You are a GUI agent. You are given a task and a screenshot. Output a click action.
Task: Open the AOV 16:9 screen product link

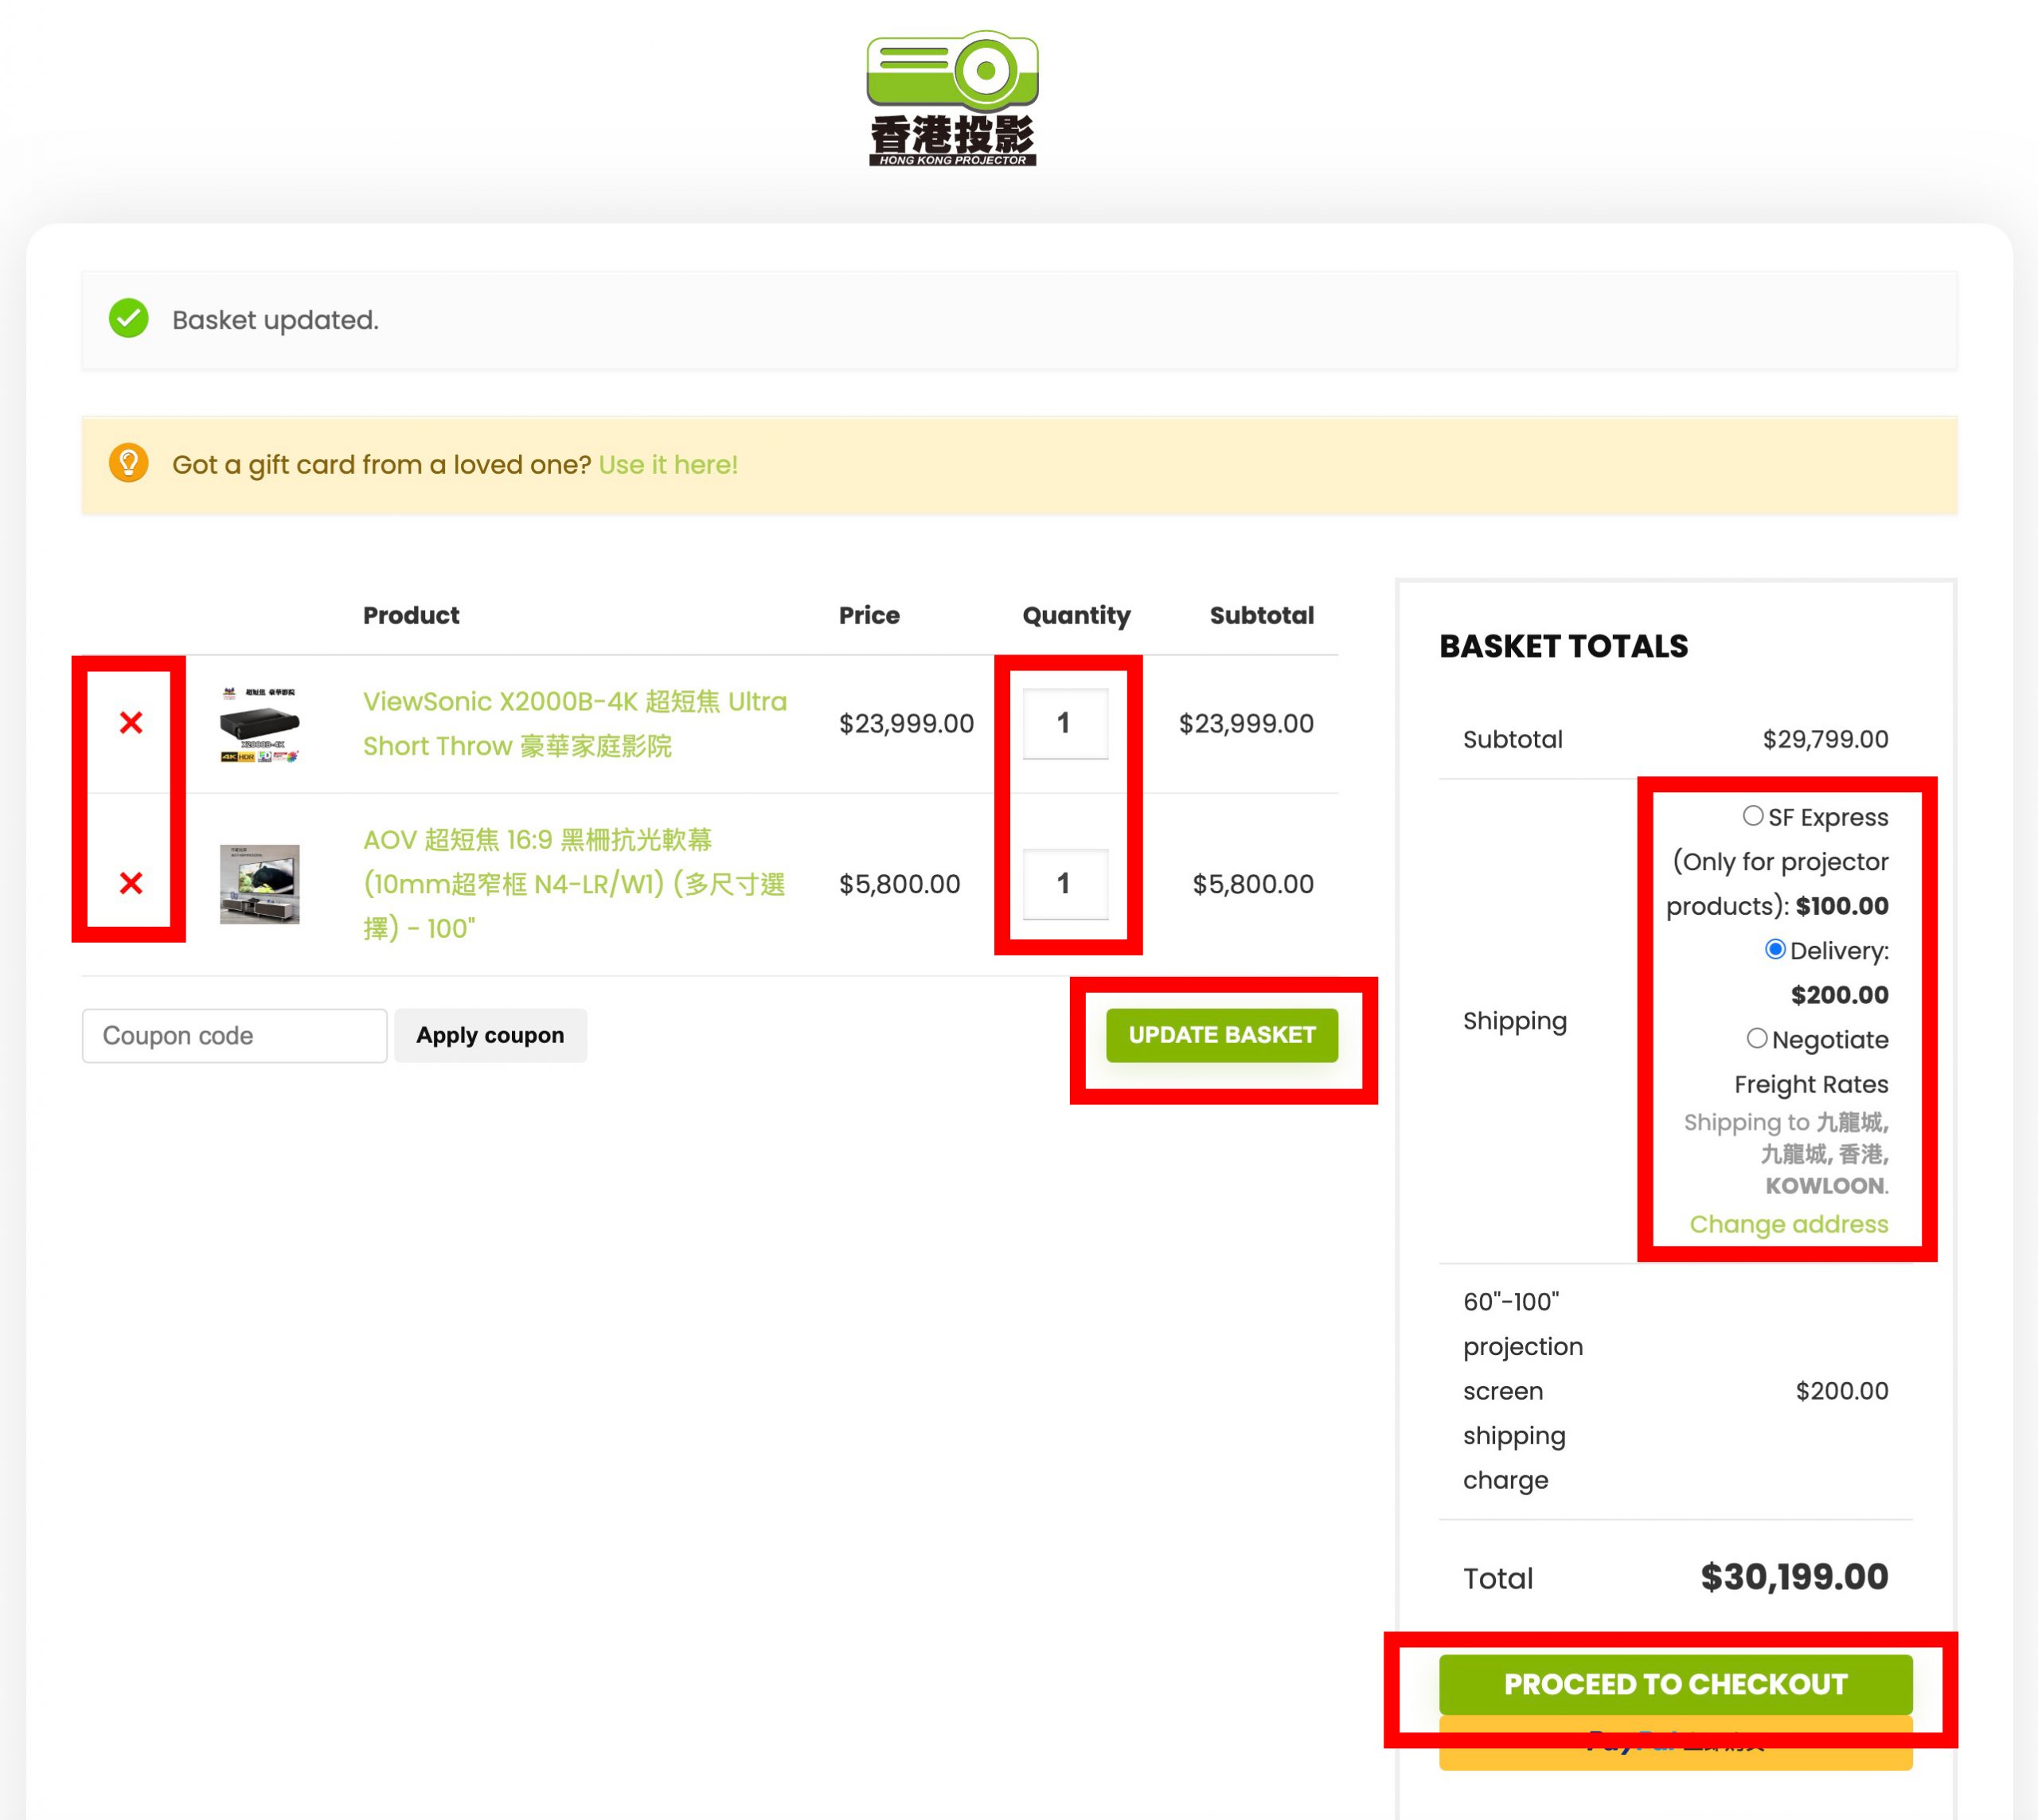(x=574, y=884)
